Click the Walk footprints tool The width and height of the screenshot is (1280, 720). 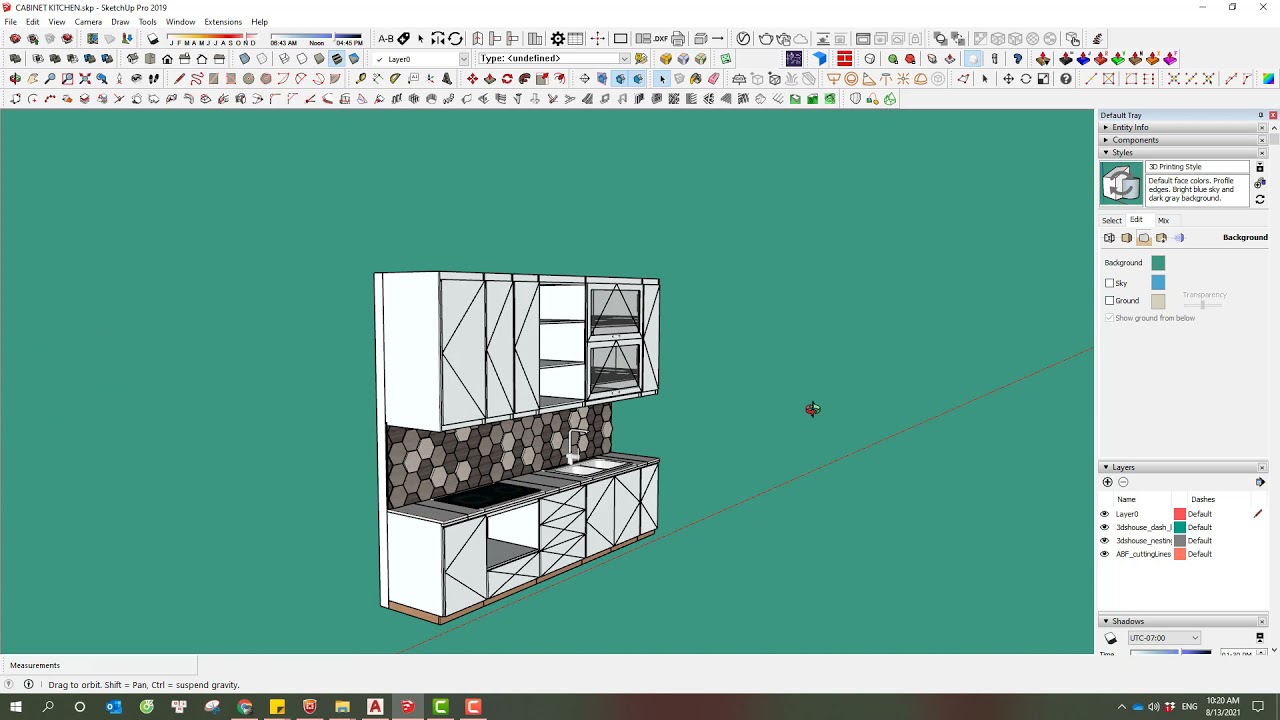[153, 78]
